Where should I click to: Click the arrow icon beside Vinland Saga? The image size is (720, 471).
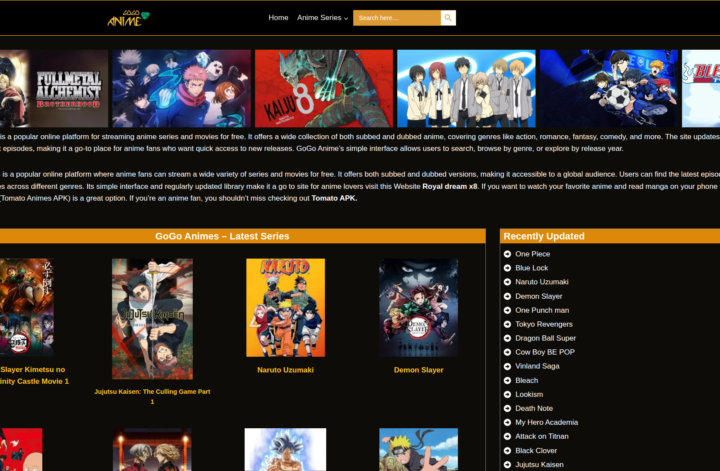coord(507,366)
